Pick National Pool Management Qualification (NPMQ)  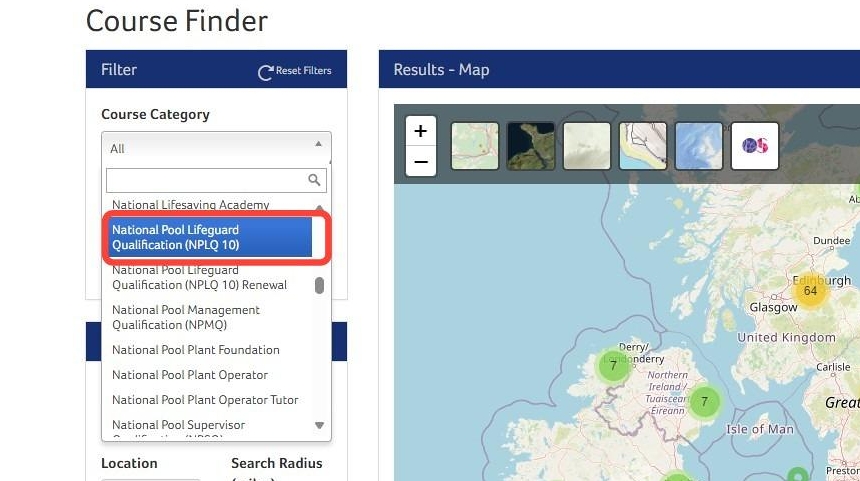click(x=186, y=317)
